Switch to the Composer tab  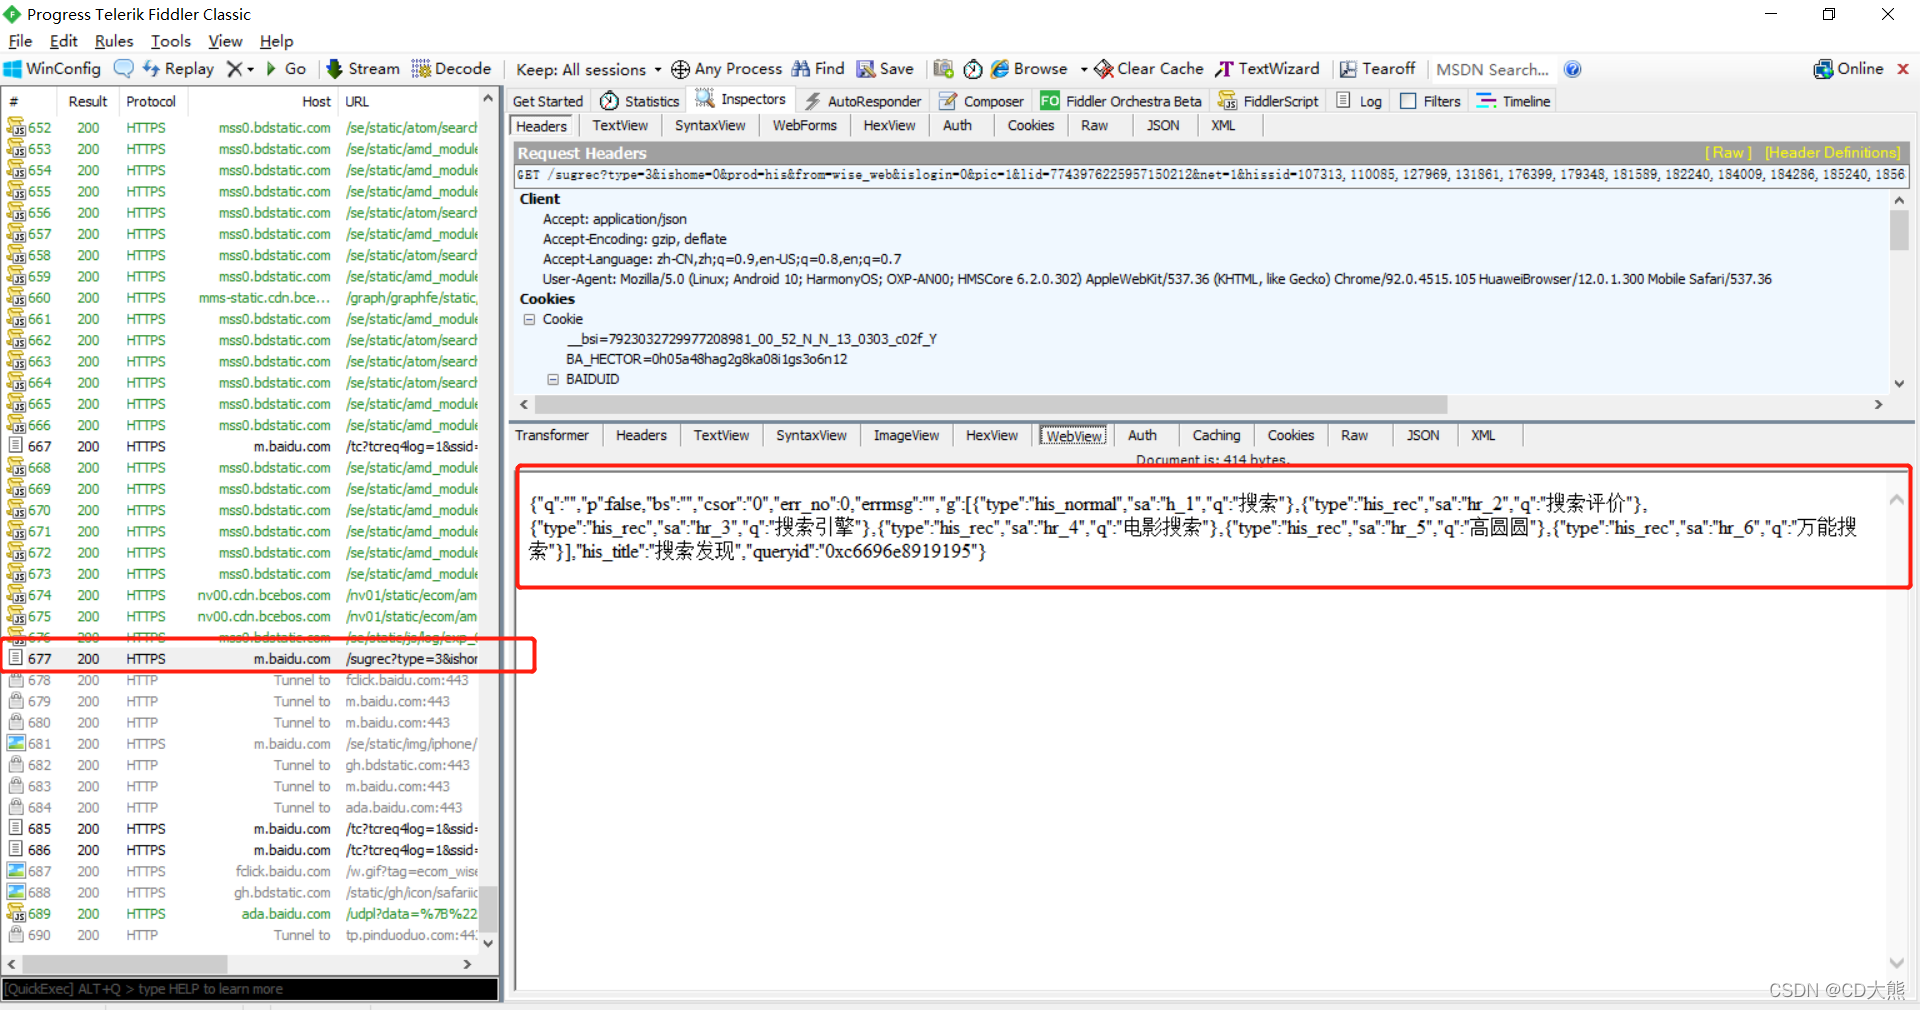click(x=981, y=101)
